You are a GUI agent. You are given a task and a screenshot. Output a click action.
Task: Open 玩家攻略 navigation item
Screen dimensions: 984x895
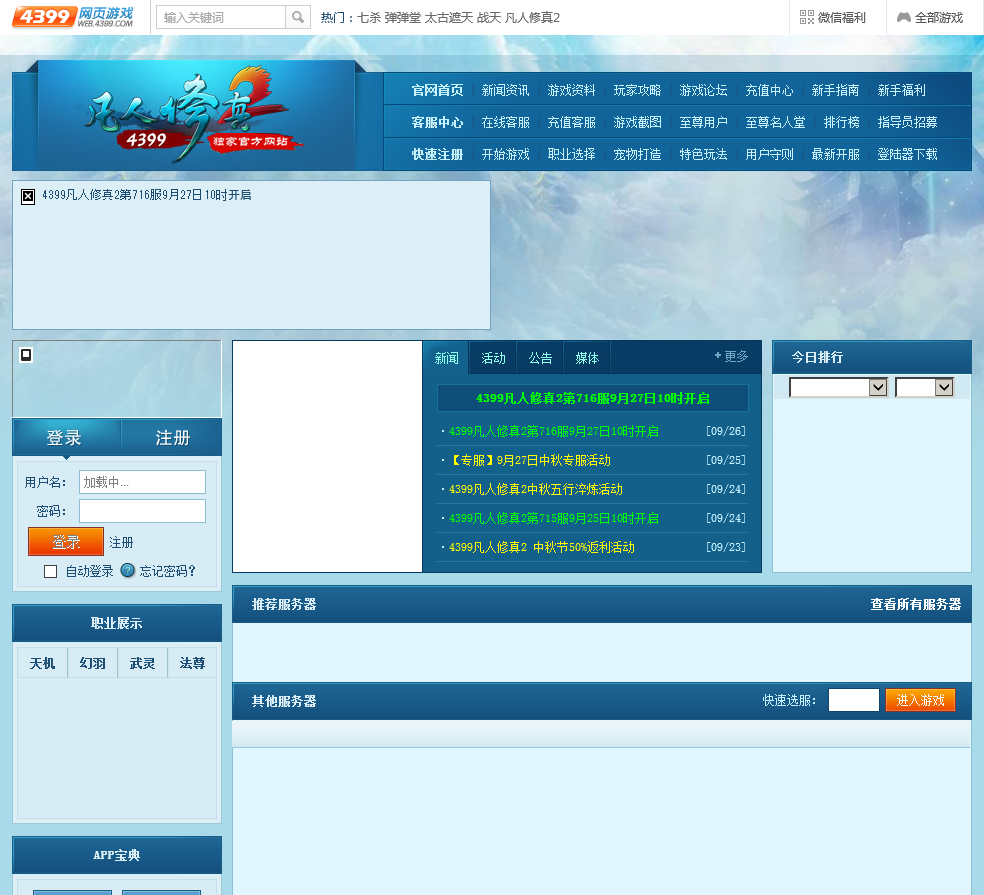[x=637, y=90]
